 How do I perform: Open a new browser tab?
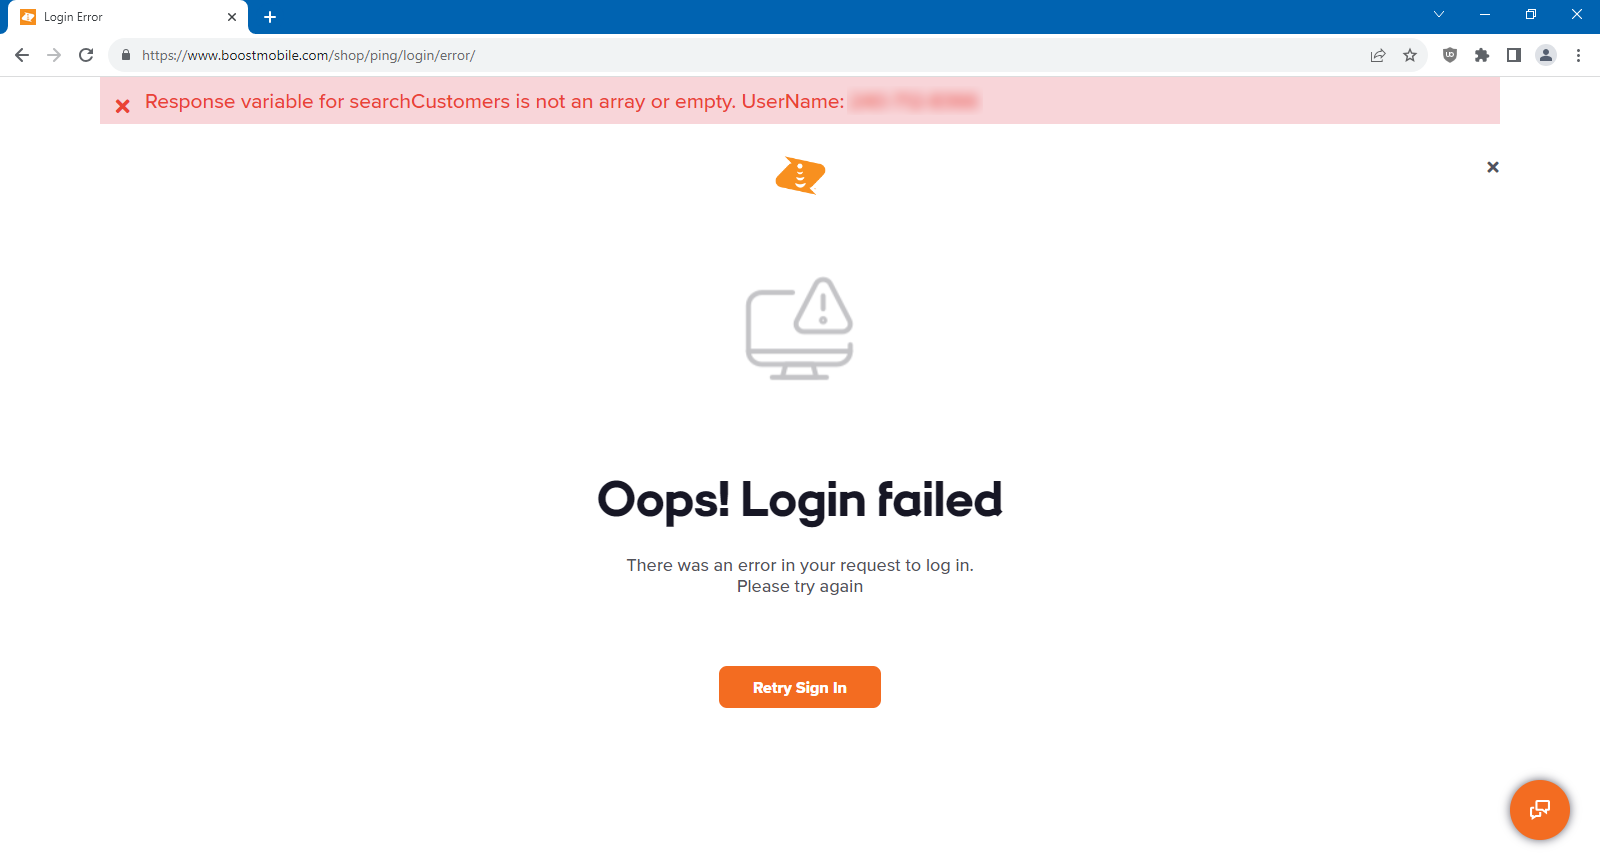click(270, 16)
